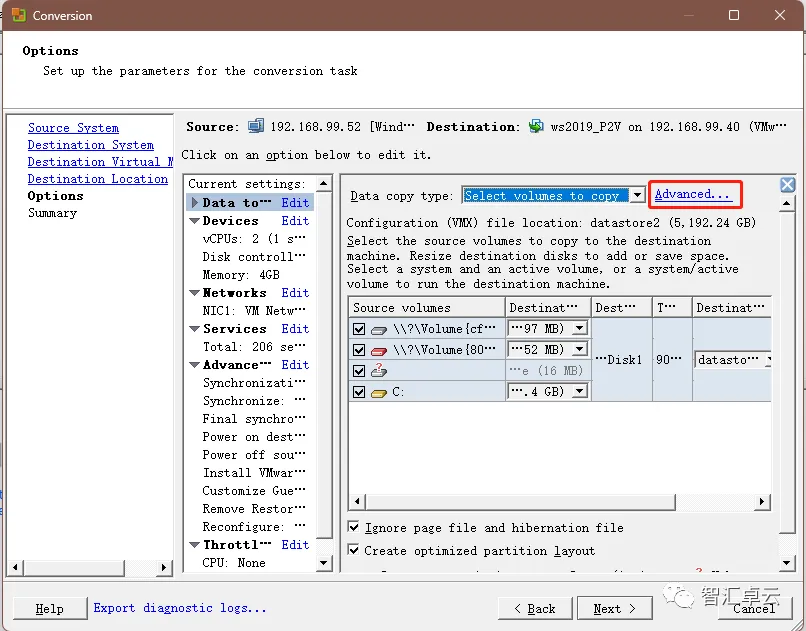Click left arrow of step list scrollbar
Screen dimensions: 806x631
tap(15, 567)
